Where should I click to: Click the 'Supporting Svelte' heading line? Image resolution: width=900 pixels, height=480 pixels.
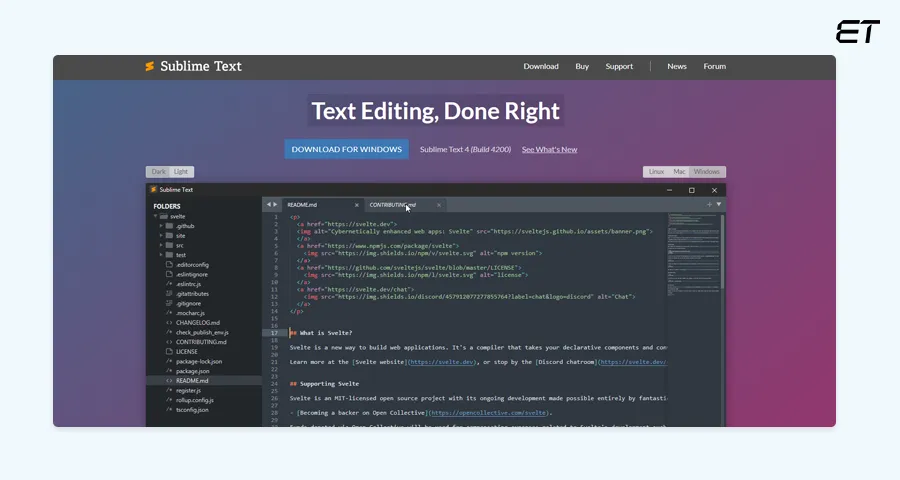tap(324, 384)
